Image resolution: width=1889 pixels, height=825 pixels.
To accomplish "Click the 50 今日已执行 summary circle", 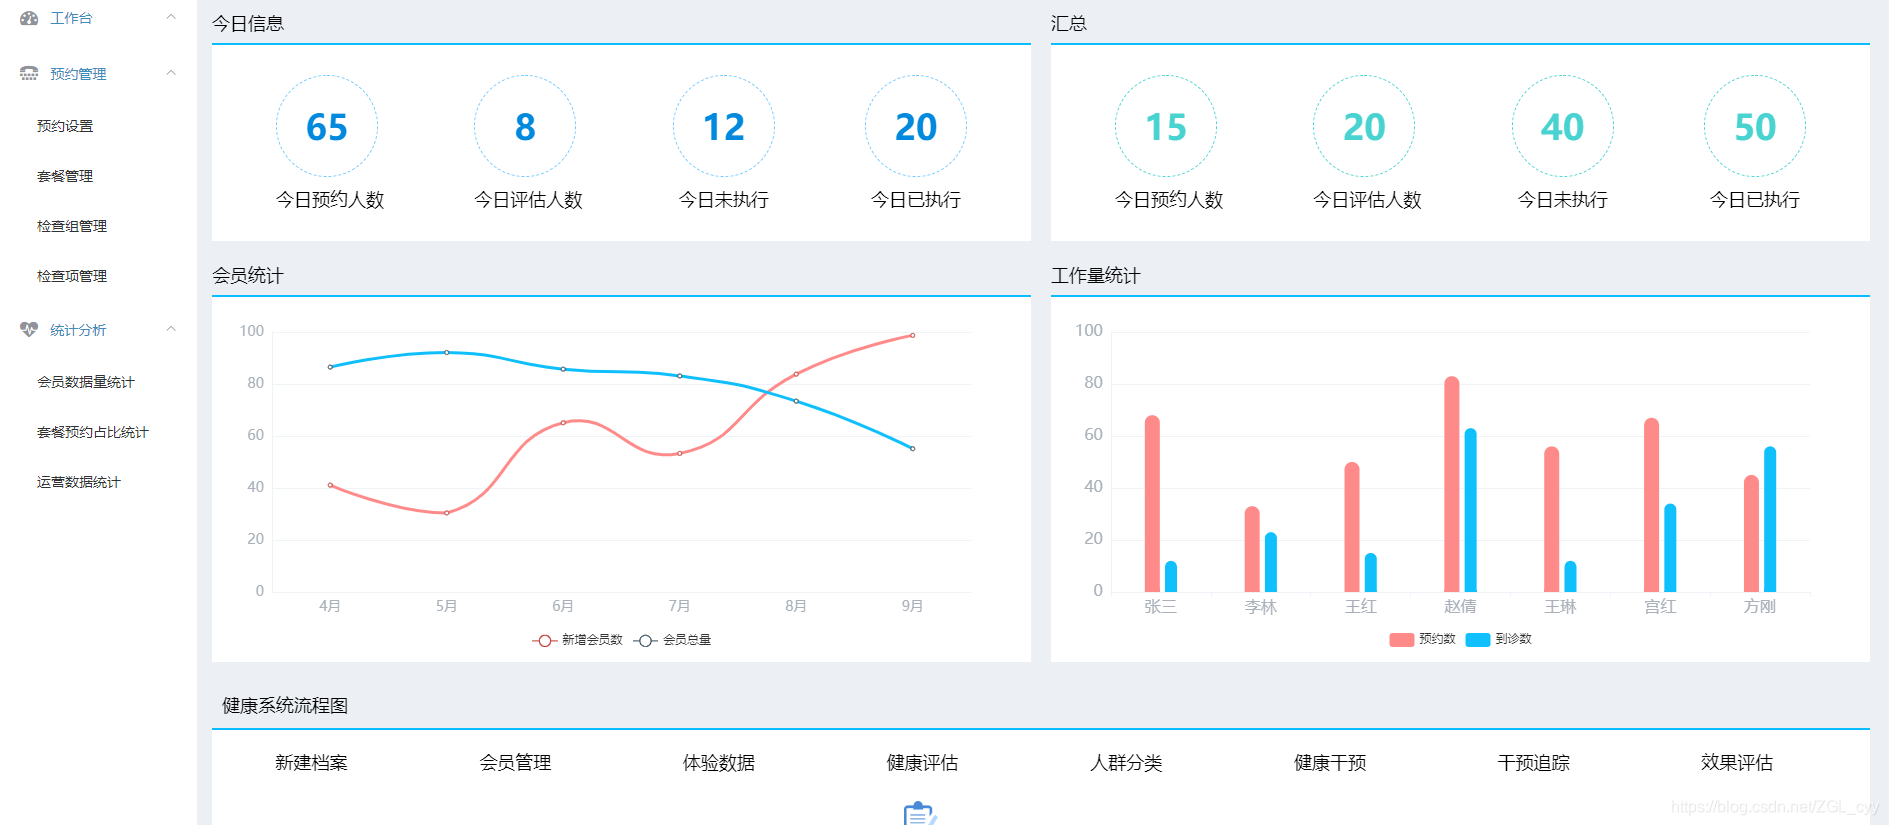I will click(x=1755, y=126).
